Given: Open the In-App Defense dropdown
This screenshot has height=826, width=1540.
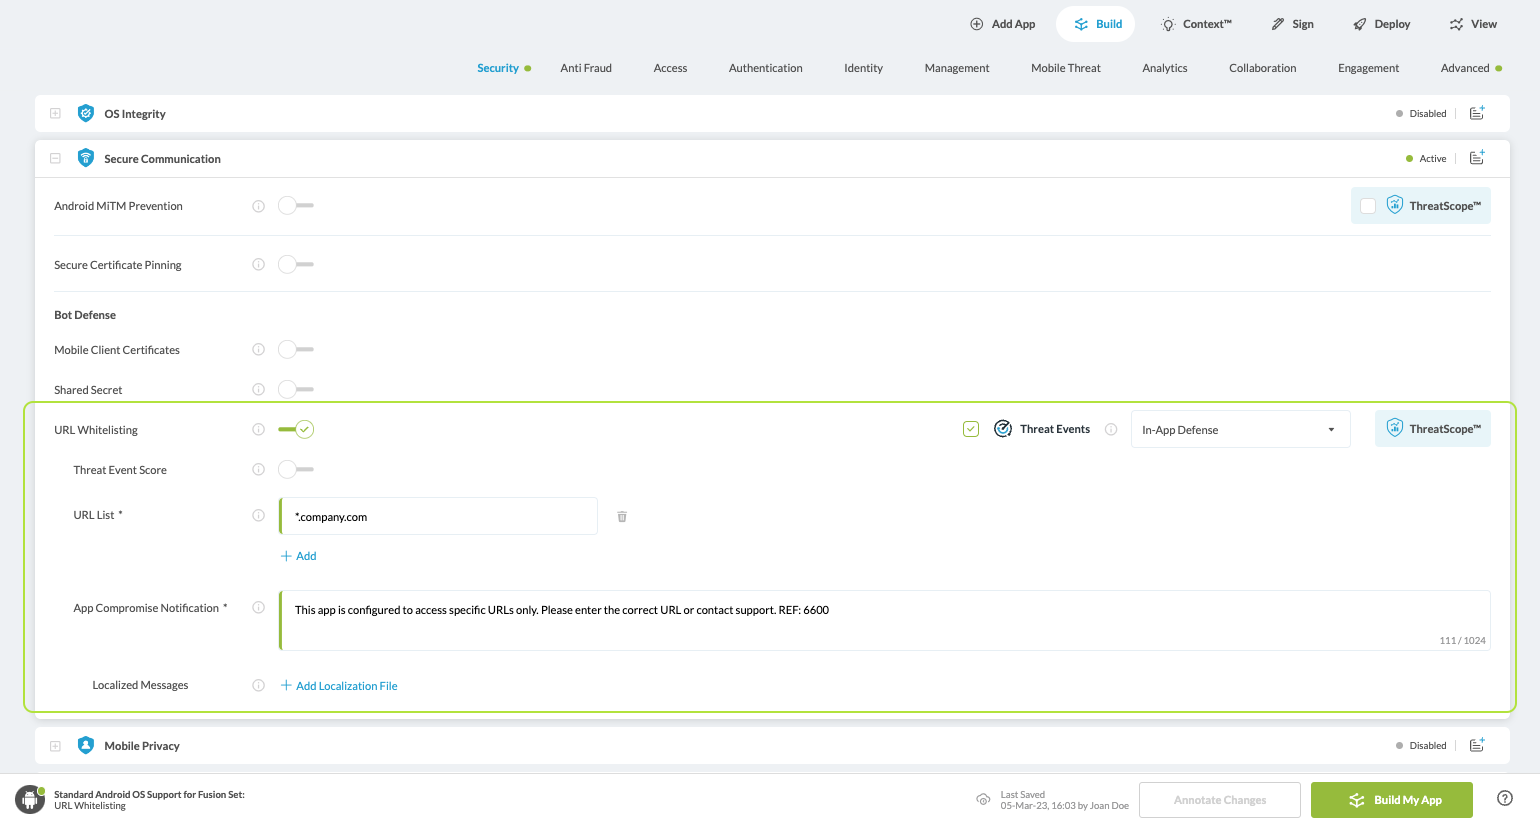Looking at the screenshot, I should click(1240, 430).
